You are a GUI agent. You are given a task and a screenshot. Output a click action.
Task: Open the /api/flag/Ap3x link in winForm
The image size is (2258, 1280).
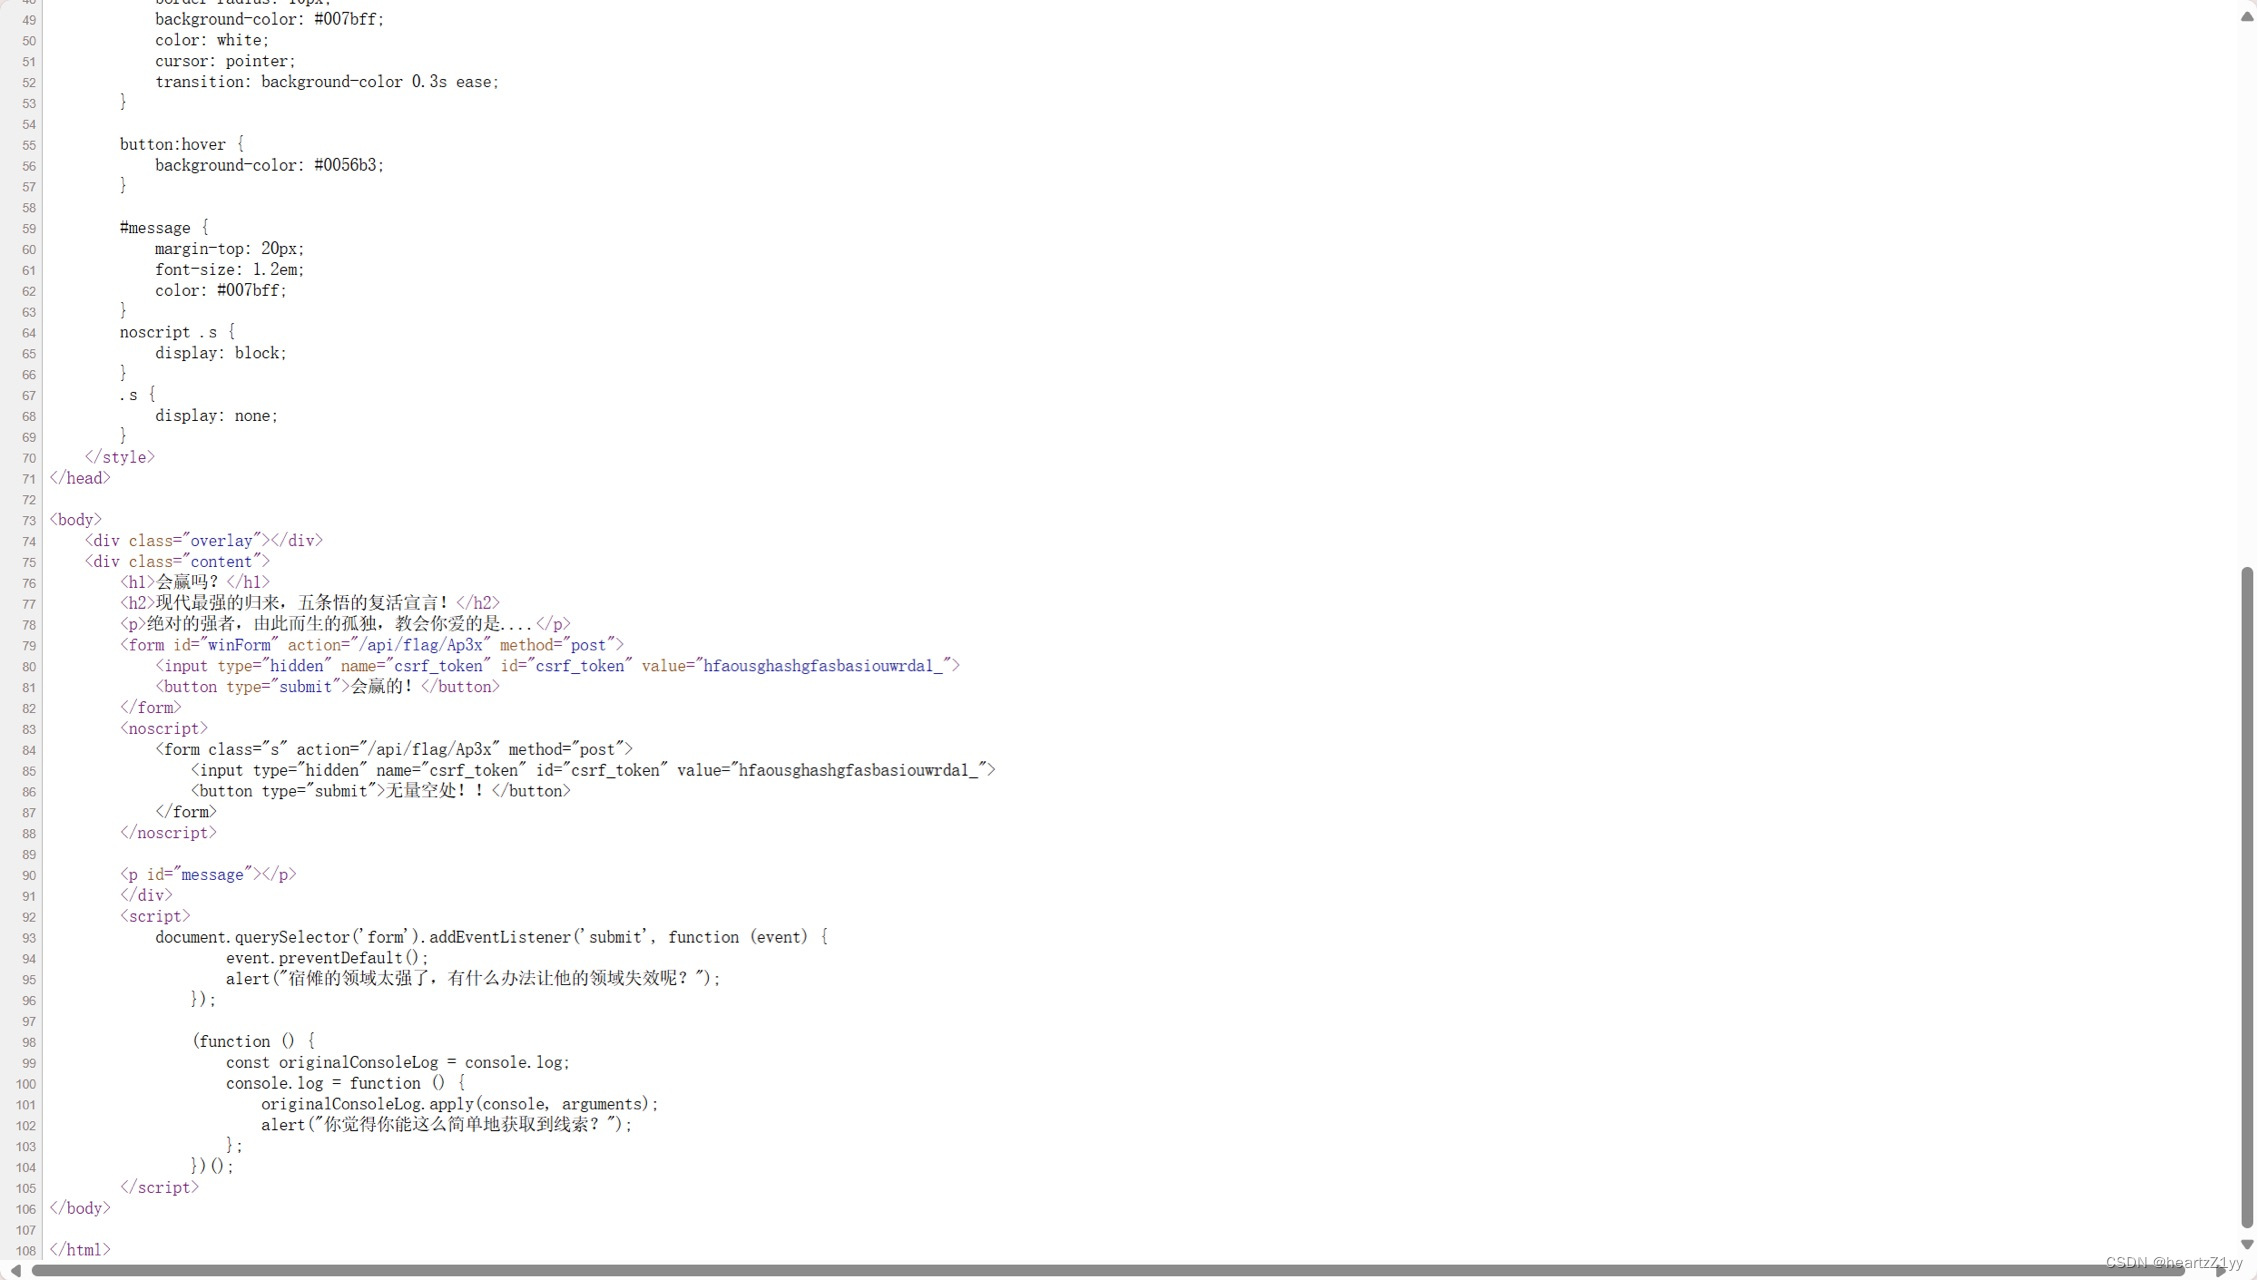pos(420,645)
